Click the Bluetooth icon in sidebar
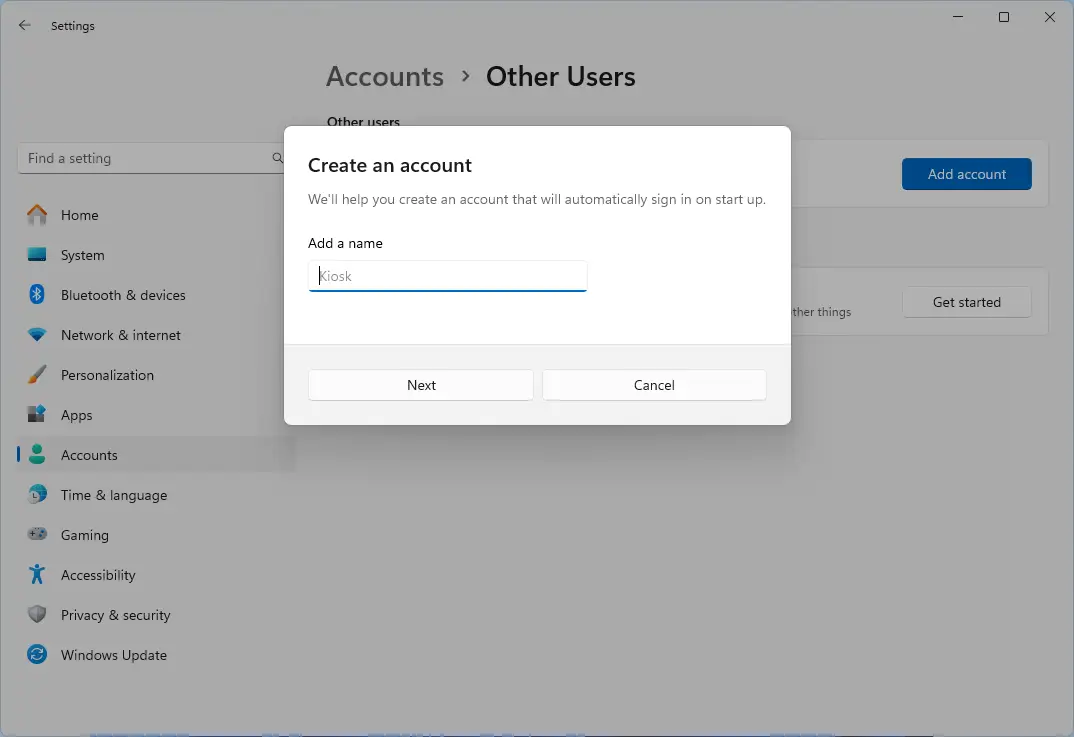 pos(37,295)
